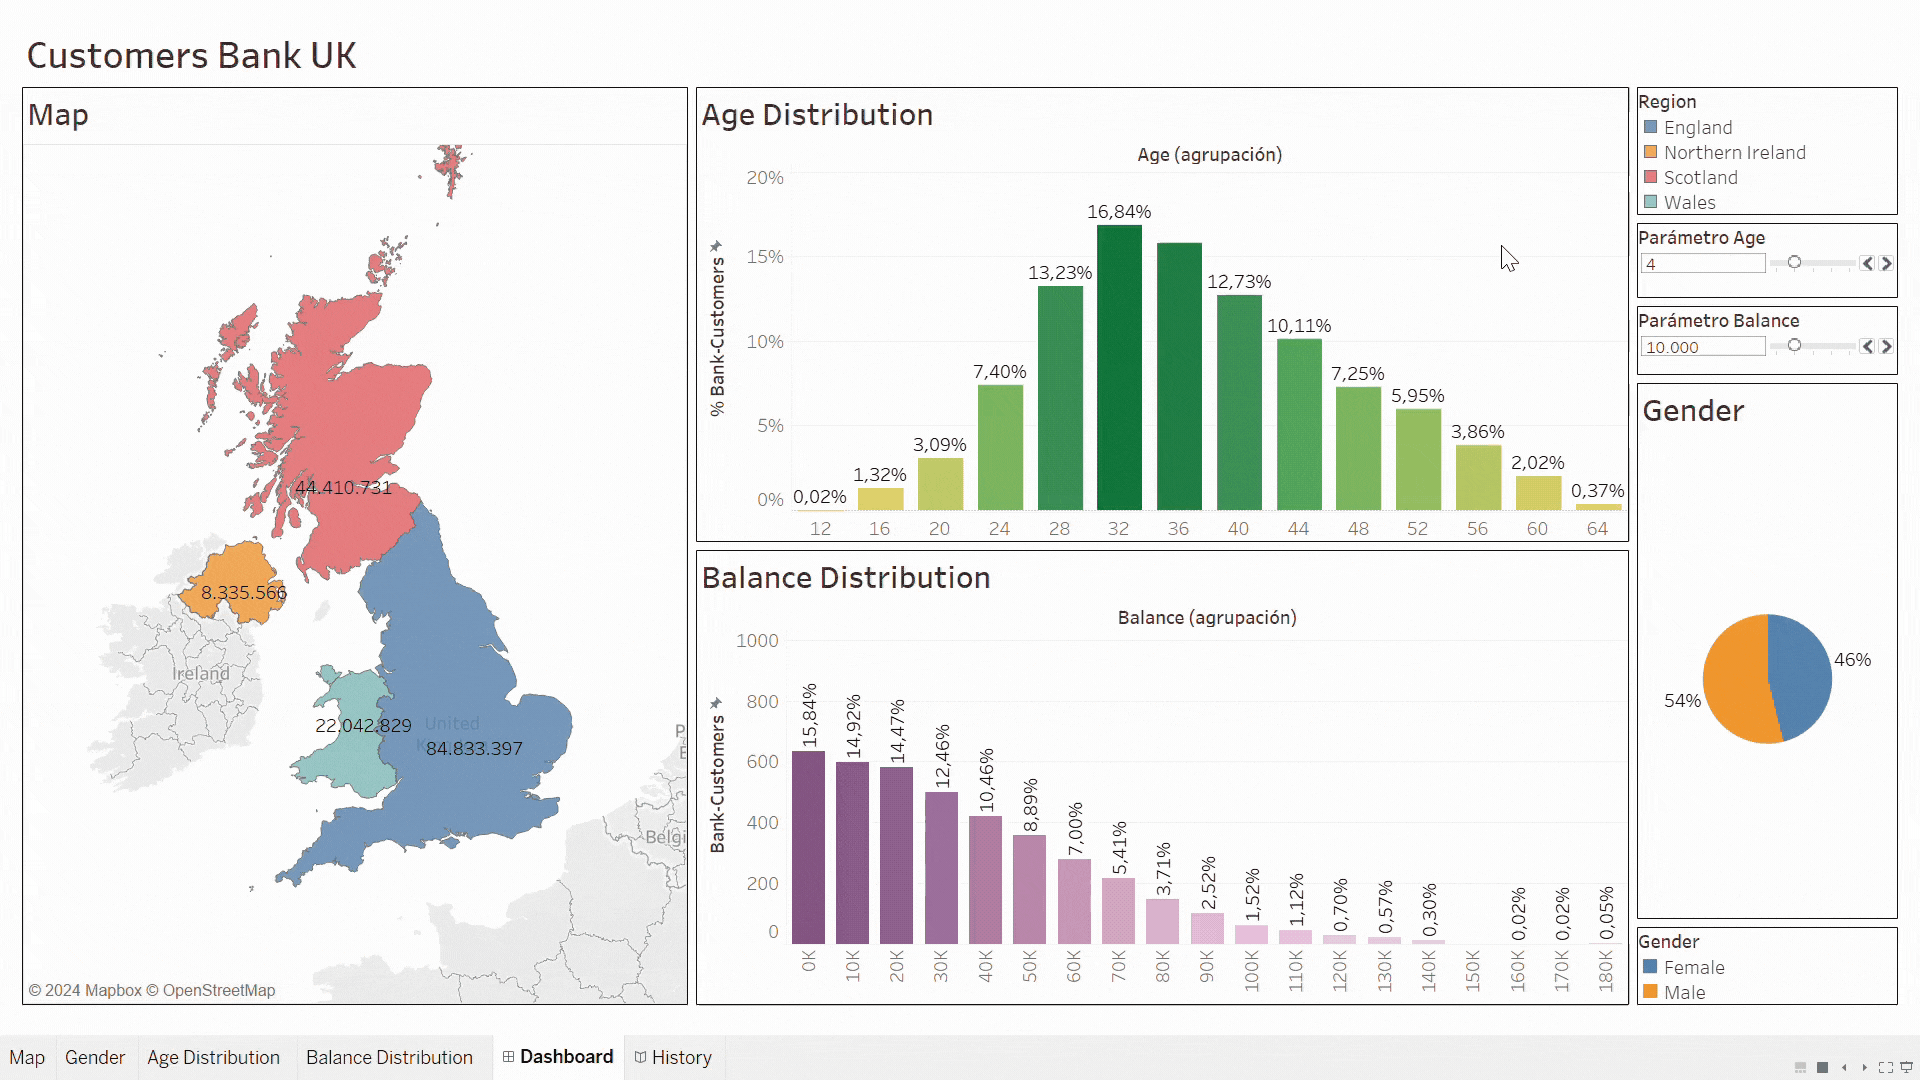Highlight Scotland in the Region legend
The width and height of the screenshot is (1920, 1080).
pos(1700,177)
